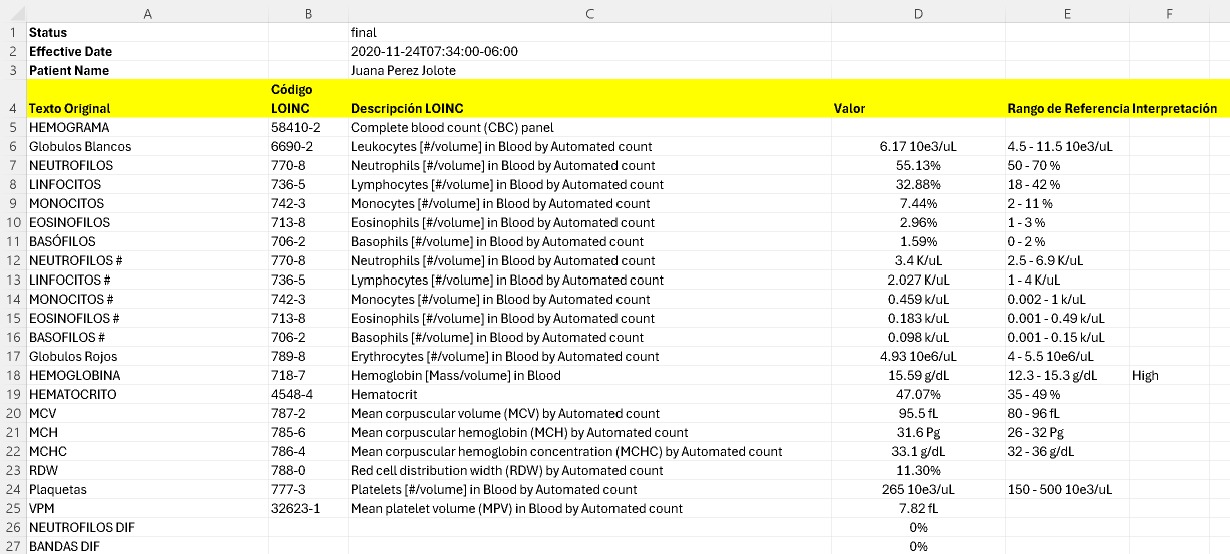The width and height of the screenshot is (1230, 554).
Task: Select the 'NEUTROFILOS' cell in row 7
Action: coord(147,166)
